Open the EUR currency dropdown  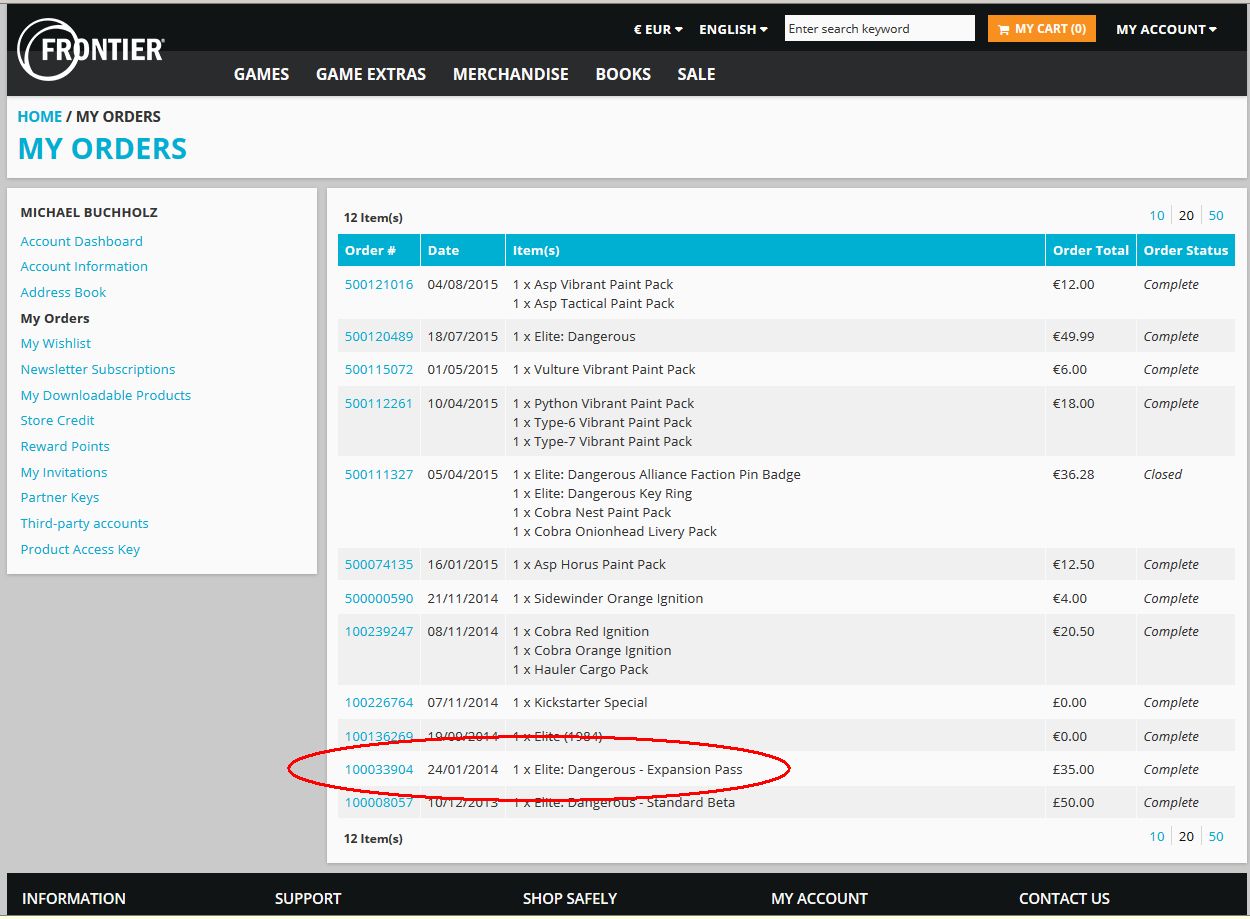[658, 29]
